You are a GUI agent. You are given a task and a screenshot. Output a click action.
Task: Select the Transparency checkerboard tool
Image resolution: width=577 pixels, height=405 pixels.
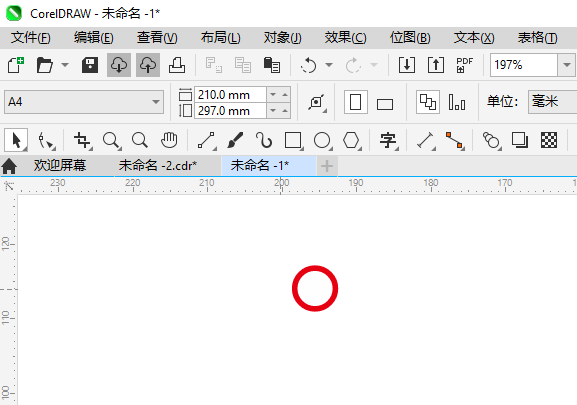[549, 140]
